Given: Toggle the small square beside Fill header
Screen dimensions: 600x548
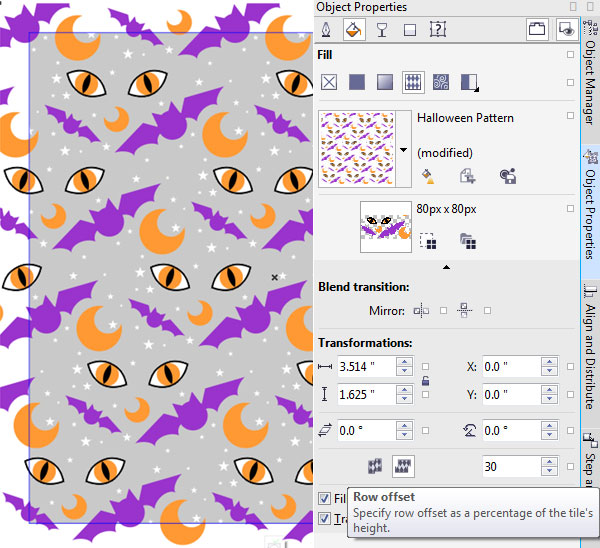Looking at the screenshot, I should [570, 55].
